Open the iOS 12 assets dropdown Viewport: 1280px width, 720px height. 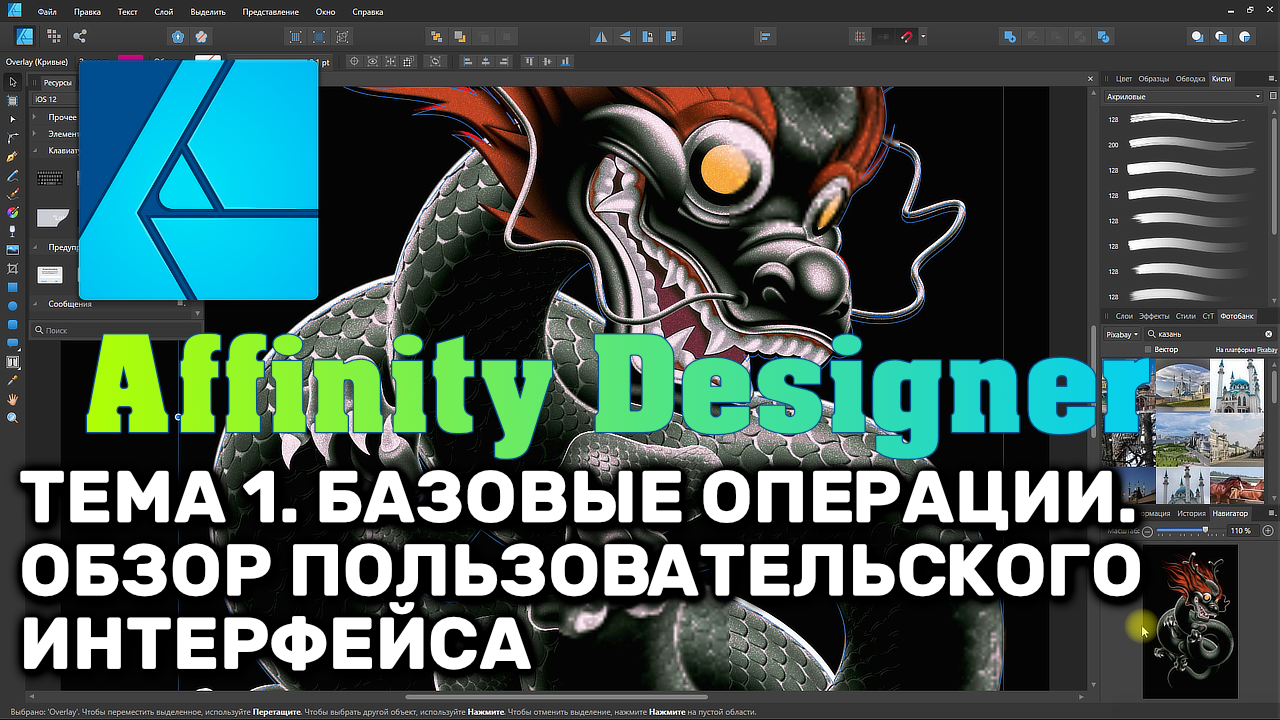coord(54,100)
